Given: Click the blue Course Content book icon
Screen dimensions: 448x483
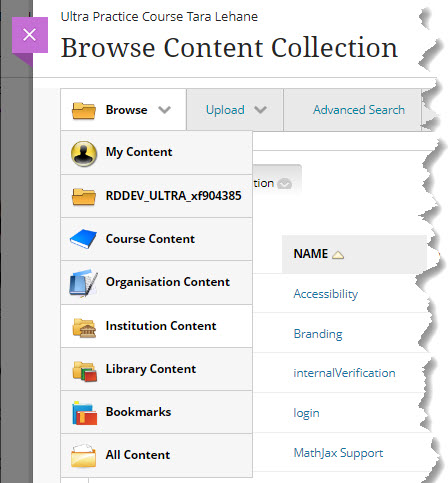Looking at the screenshot, I should pyautogui.click(x=83, y=239).
